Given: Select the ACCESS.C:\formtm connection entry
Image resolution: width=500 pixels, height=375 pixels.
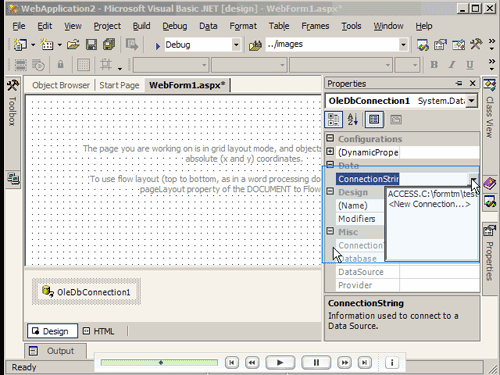Looking at the screenshot, I should (432, 194).
